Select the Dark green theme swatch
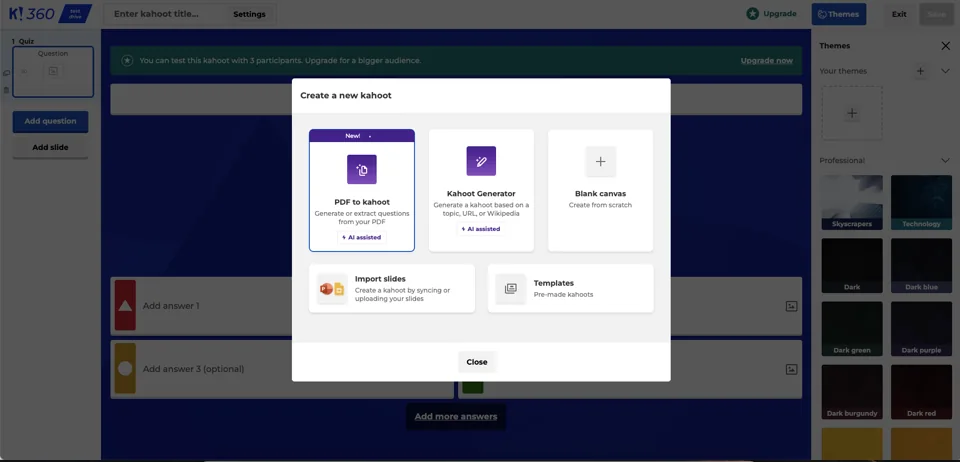Image resolution: width=960 pixels, height=462 pixels. tap(852, 328)
